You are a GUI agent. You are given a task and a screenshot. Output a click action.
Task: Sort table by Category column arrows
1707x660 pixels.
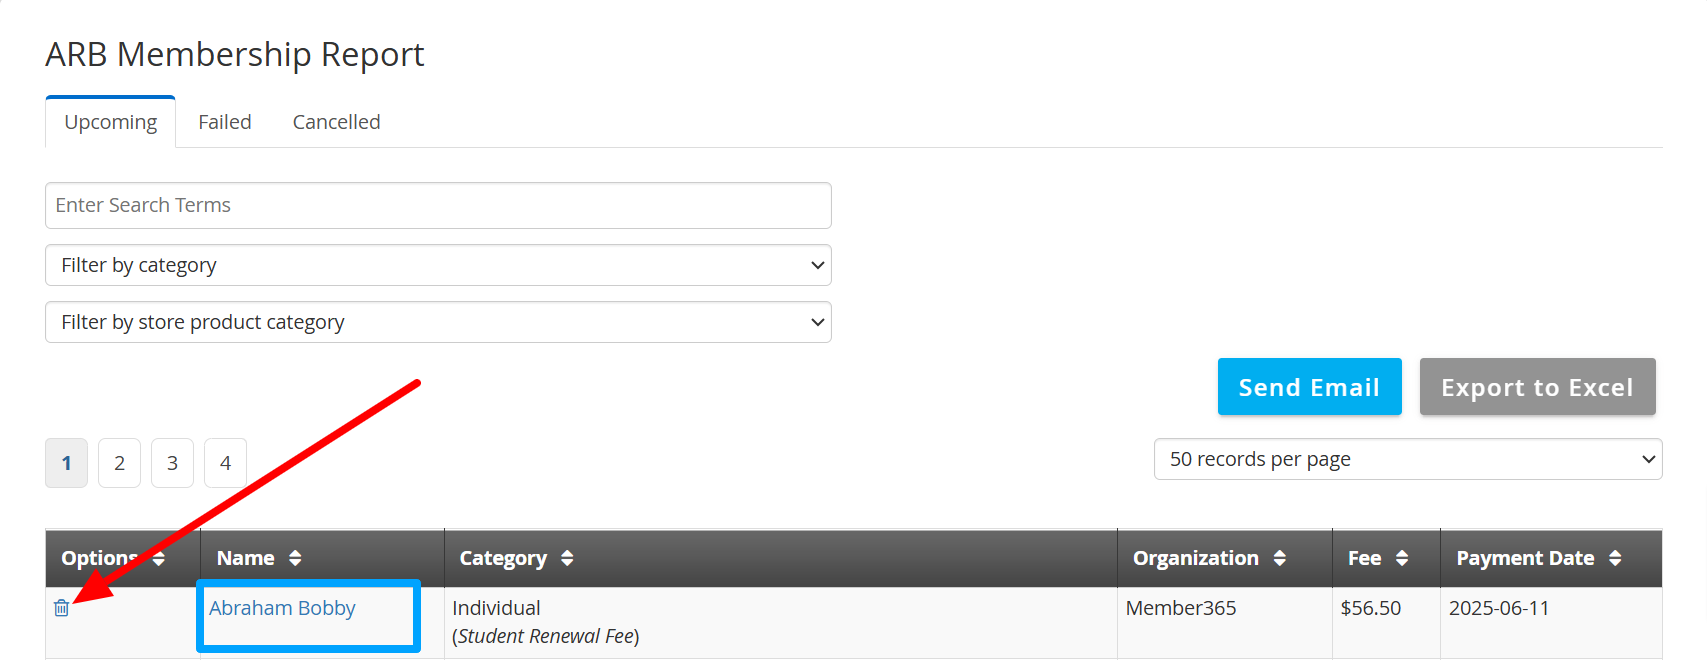point(567,558)
